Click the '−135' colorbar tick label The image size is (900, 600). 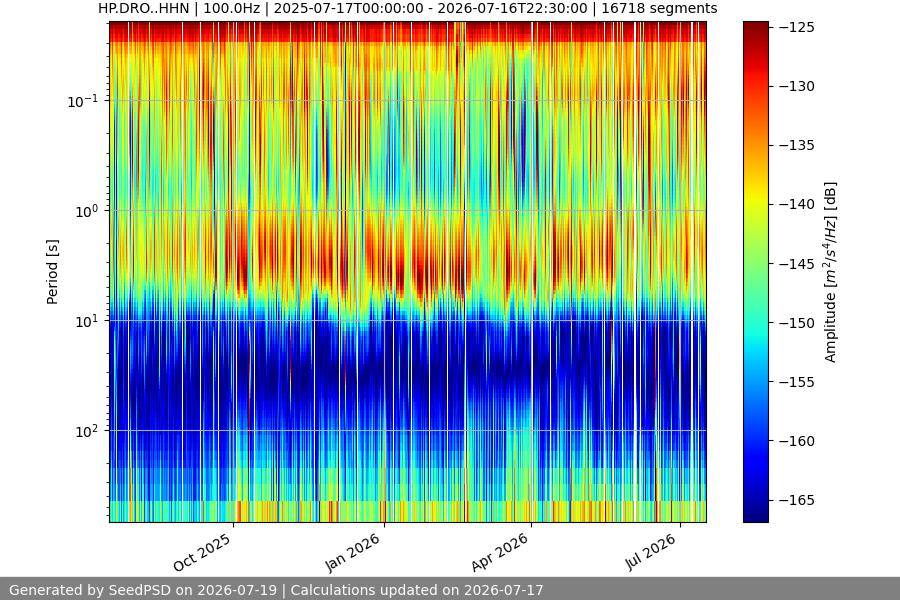(x=797, y=145)
